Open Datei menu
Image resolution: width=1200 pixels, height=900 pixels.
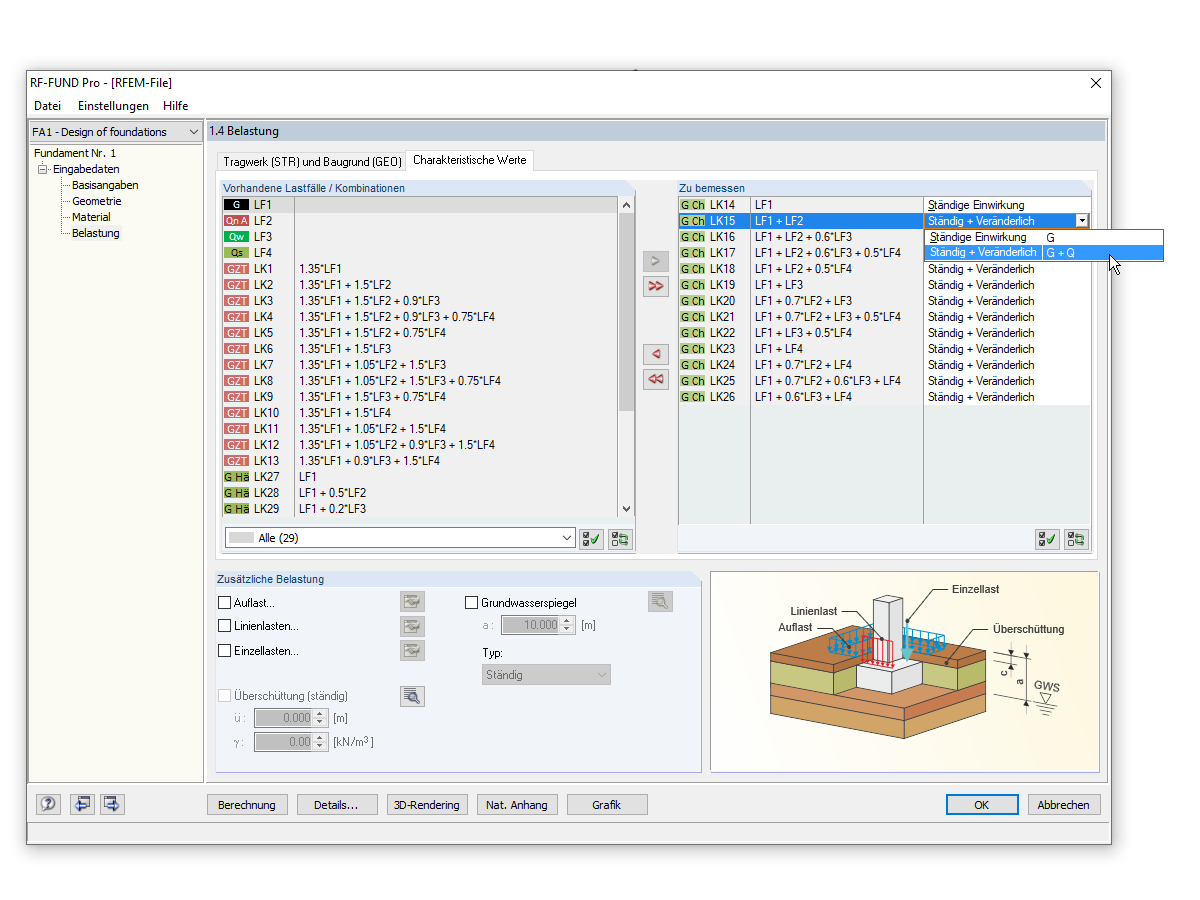point(47,106)
